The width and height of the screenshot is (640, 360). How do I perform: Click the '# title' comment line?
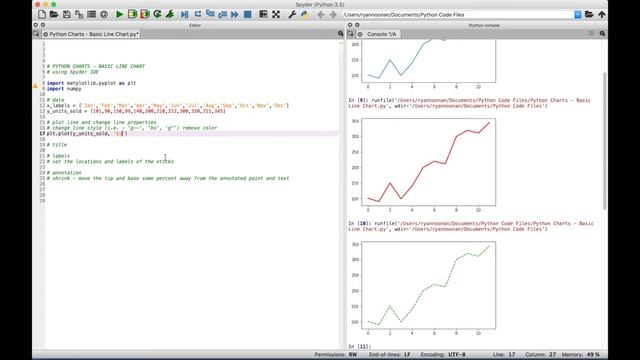pos(57,145)
